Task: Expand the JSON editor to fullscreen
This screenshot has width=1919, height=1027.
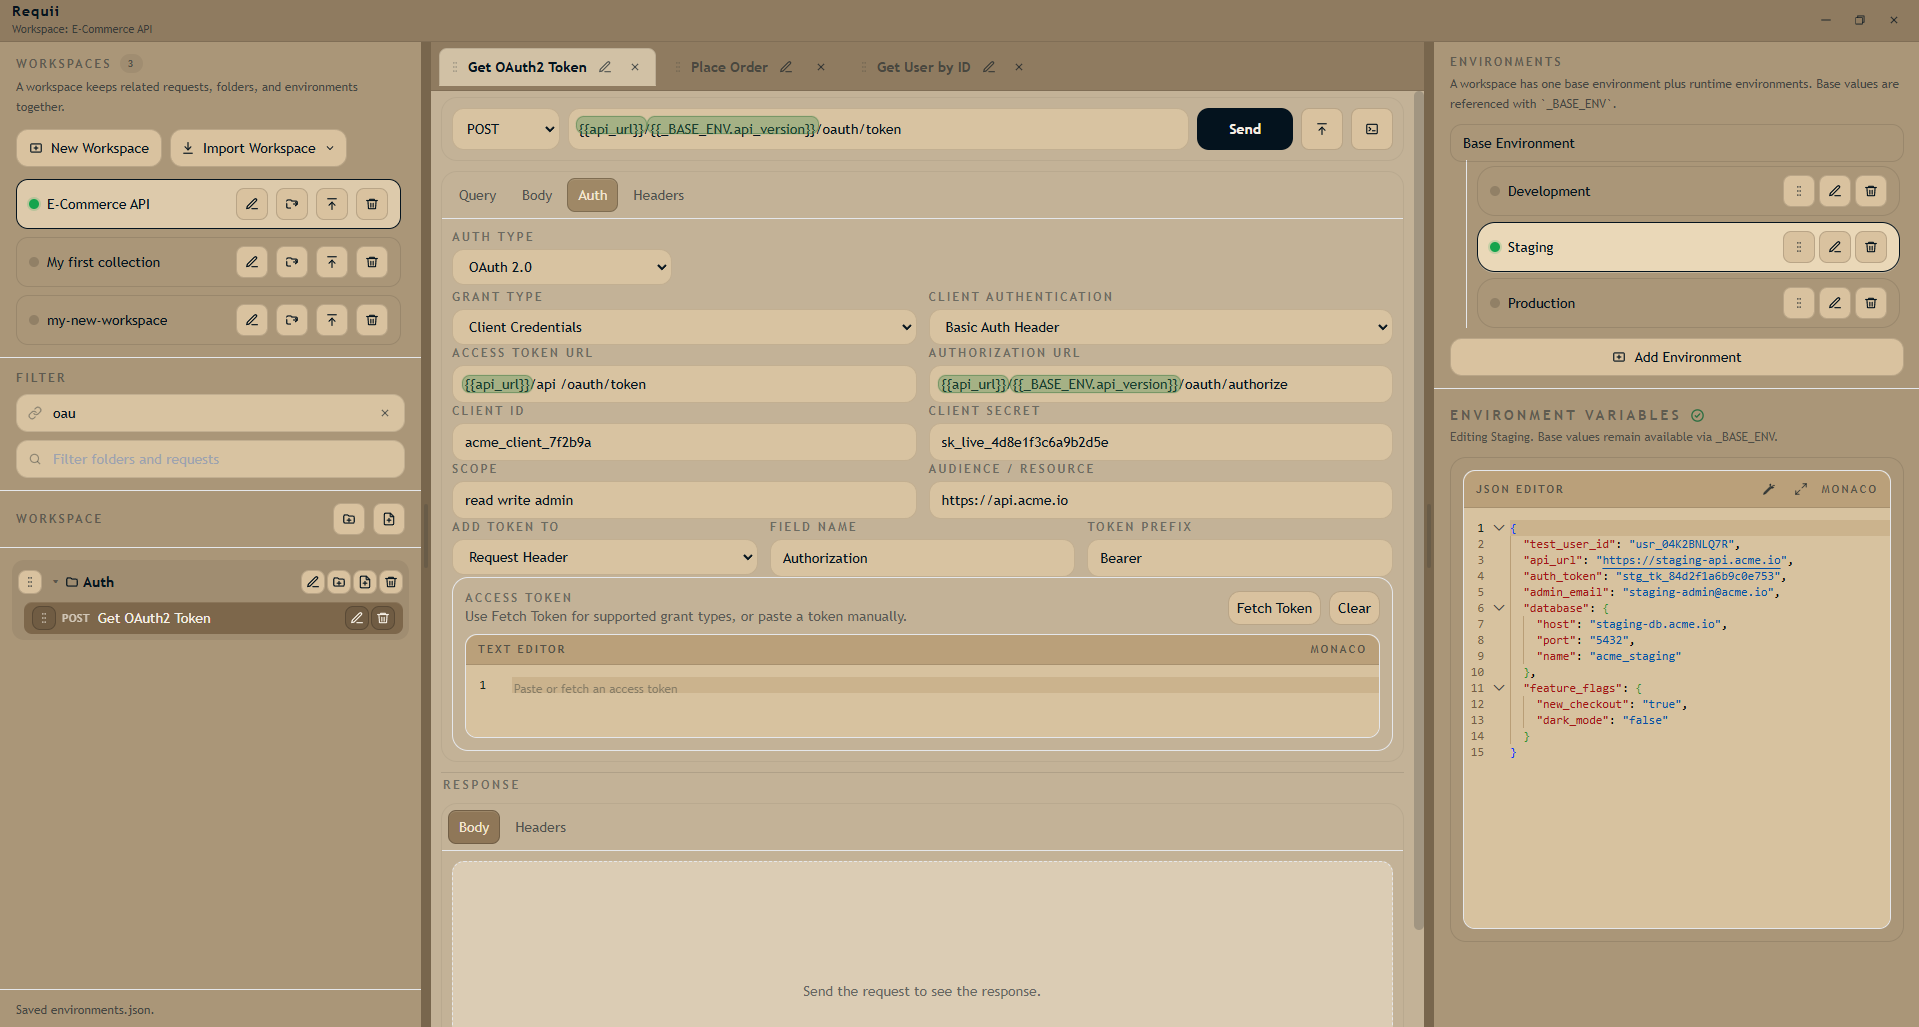Action: coord(1801,489)
